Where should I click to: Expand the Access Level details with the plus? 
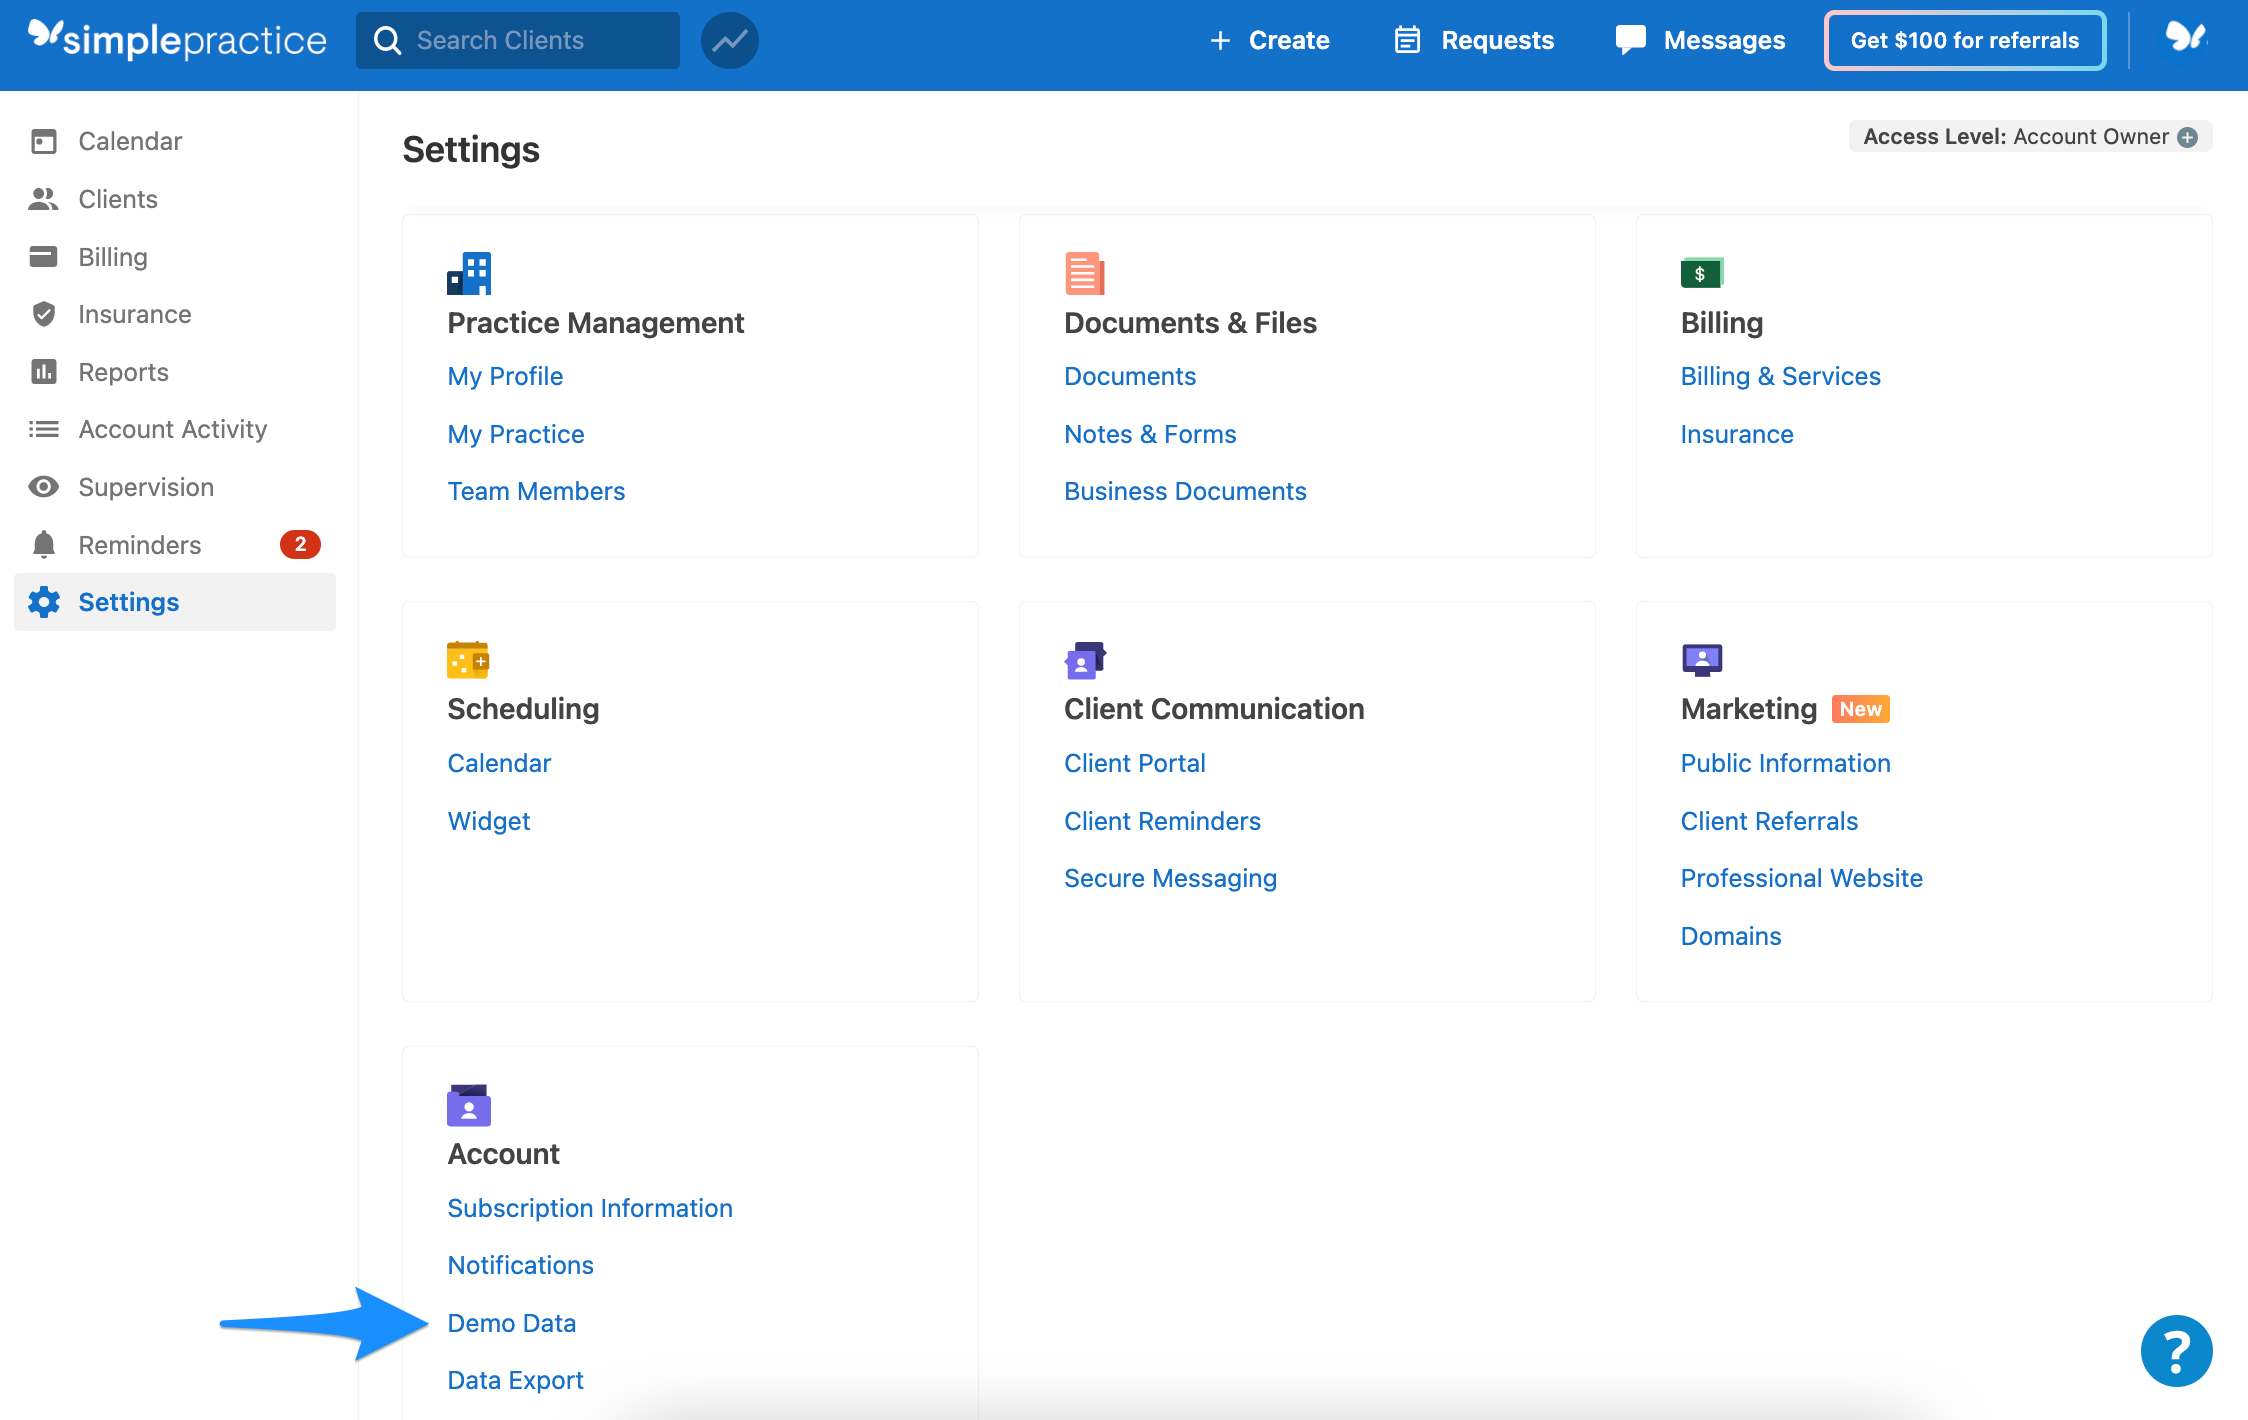[2187, 137]
